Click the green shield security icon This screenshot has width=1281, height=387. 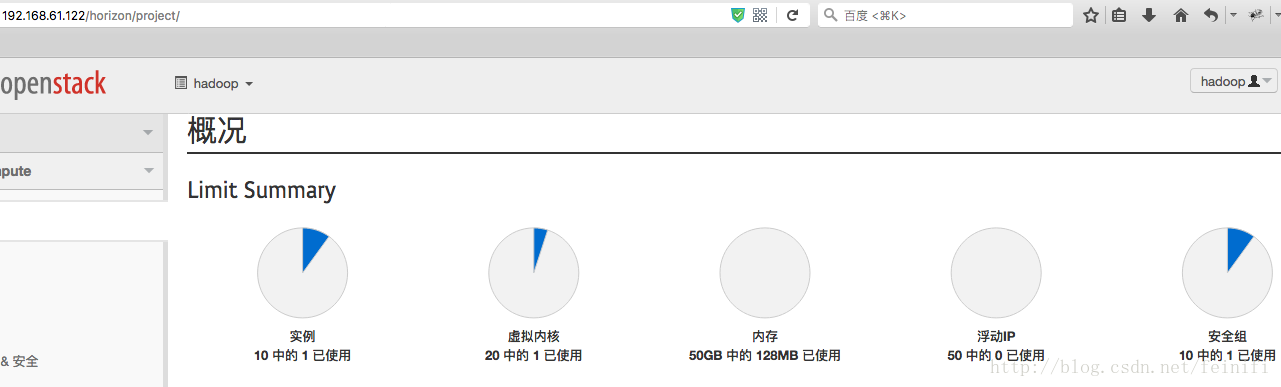coord(738,15)
